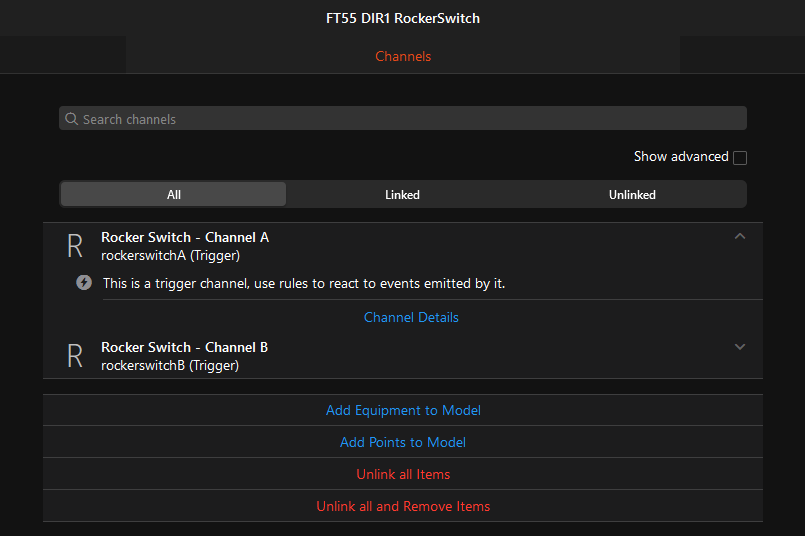Click the R icon for Channel A

(74, 246)
